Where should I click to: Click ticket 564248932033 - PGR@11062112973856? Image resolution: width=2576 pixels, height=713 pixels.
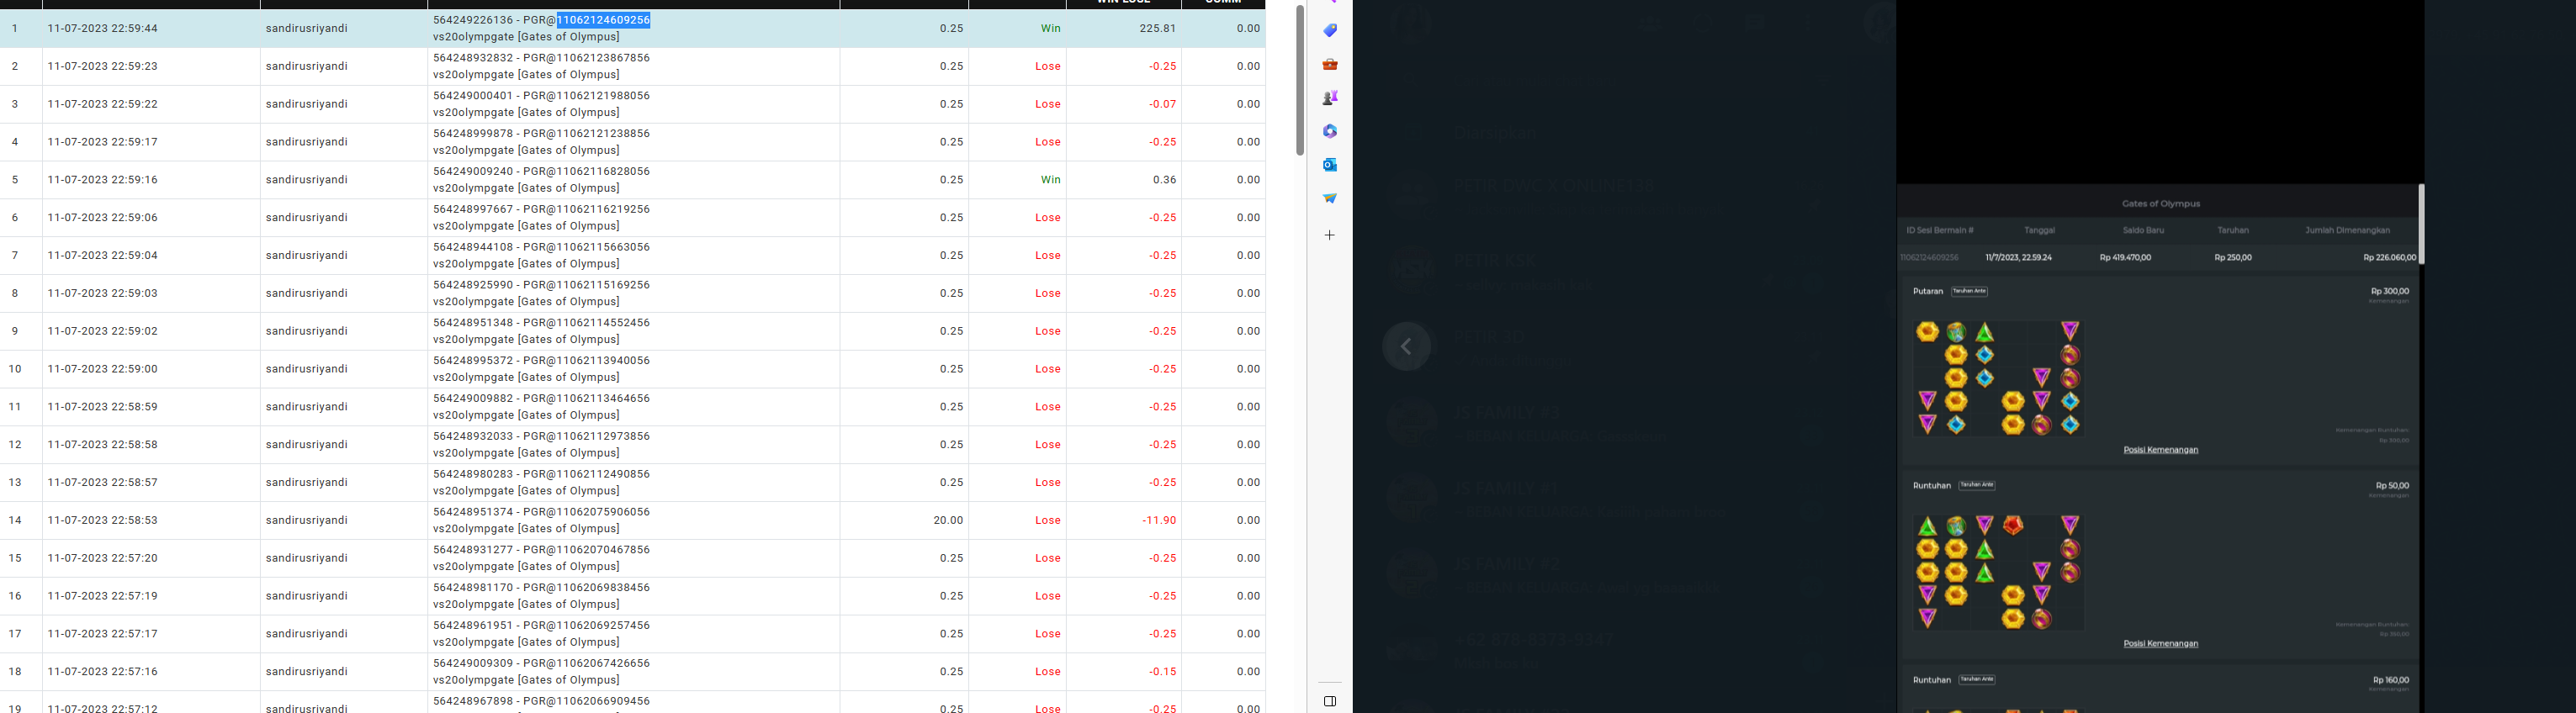[x=541, y=437]
